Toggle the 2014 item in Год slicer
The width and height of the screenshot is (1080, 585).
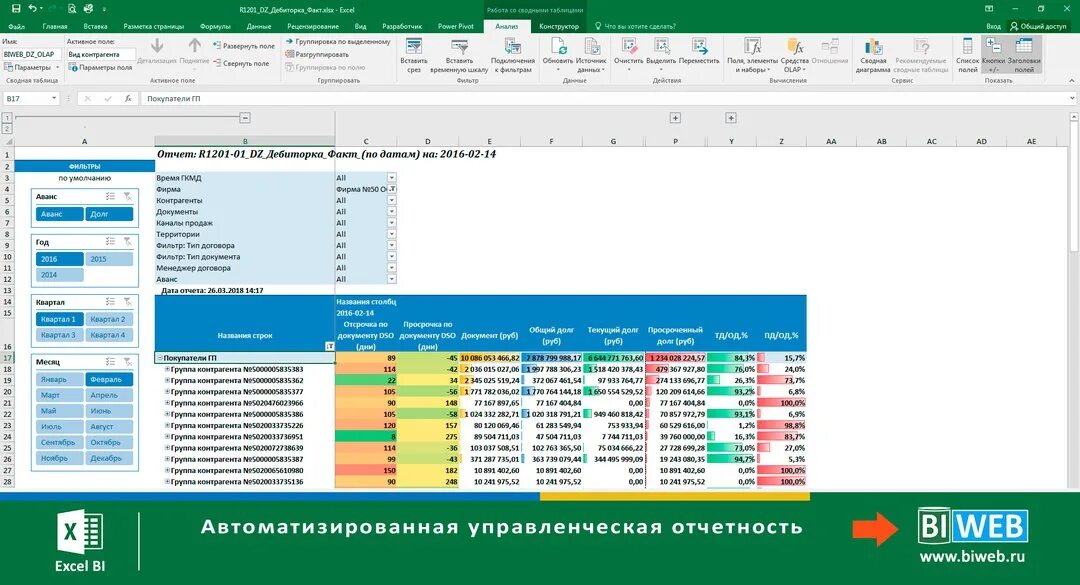(59, 275)
